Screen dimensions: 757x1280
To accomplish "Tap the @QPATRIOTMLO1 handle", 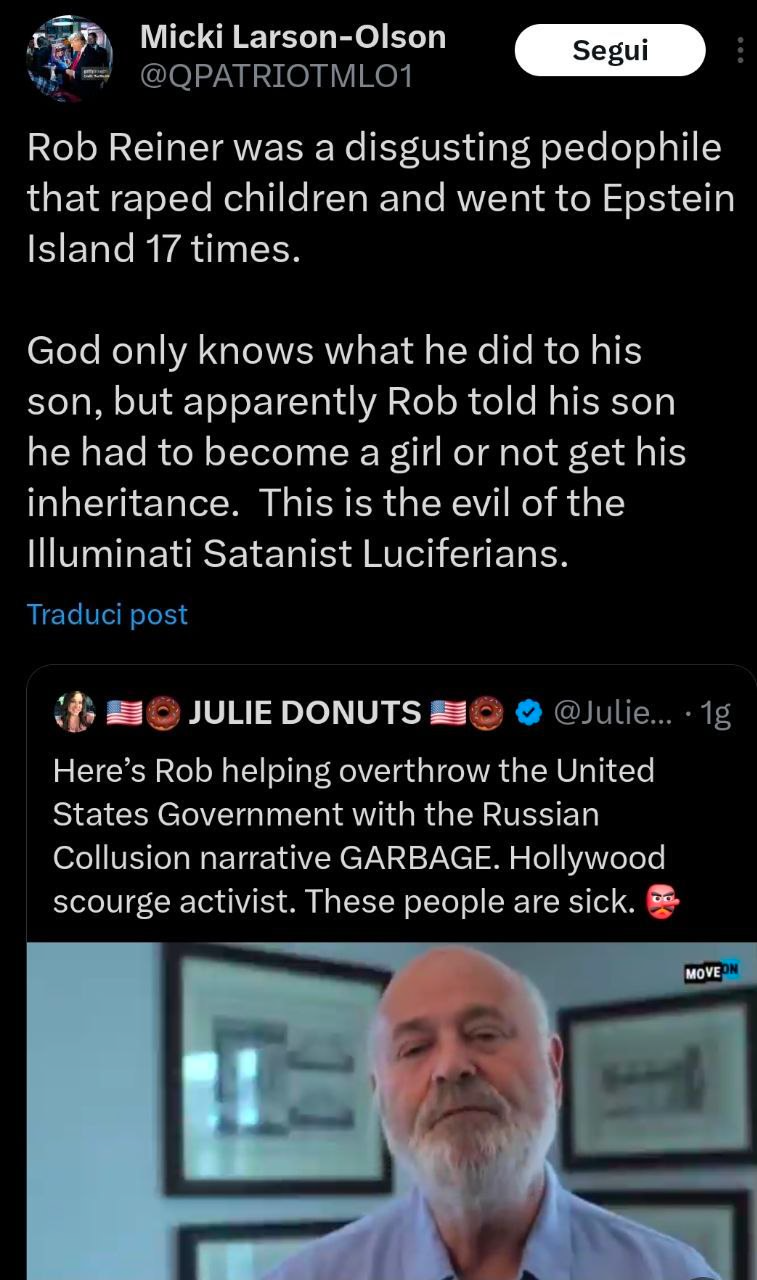I will click(x=277, y=75).
